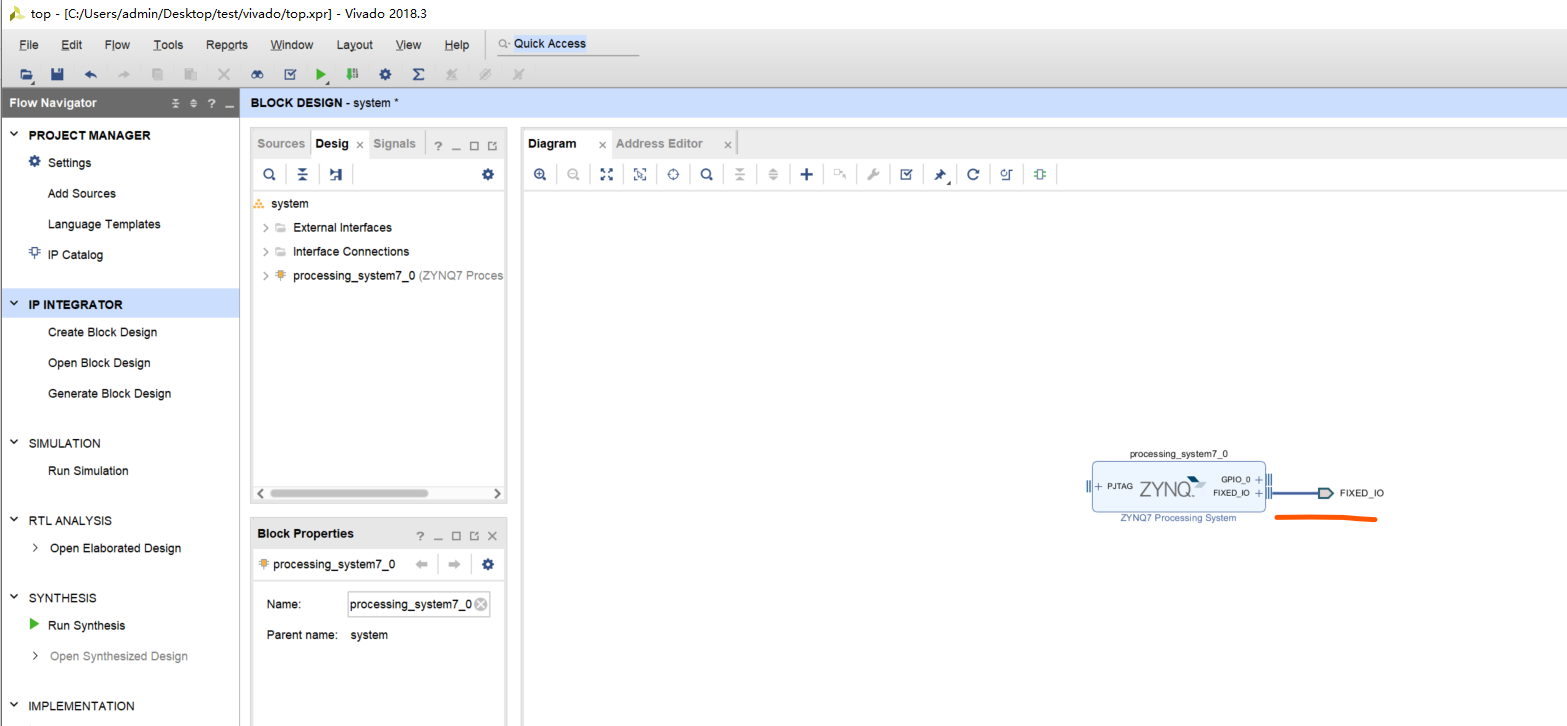Open Design panel settings gear
This screenshot has height=726, width=1567.
(x=488, y=174)
